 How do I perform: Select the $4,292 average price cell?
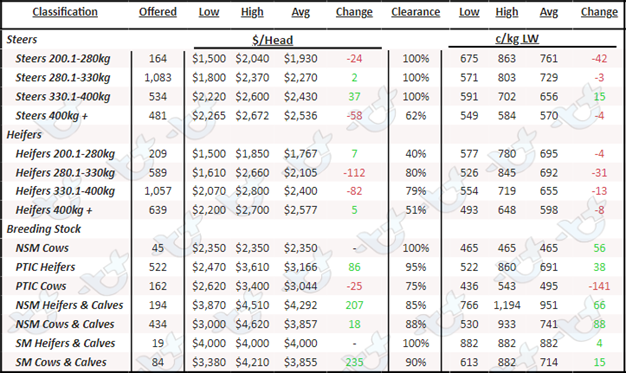pyautogui.click(x=301, y=306)
